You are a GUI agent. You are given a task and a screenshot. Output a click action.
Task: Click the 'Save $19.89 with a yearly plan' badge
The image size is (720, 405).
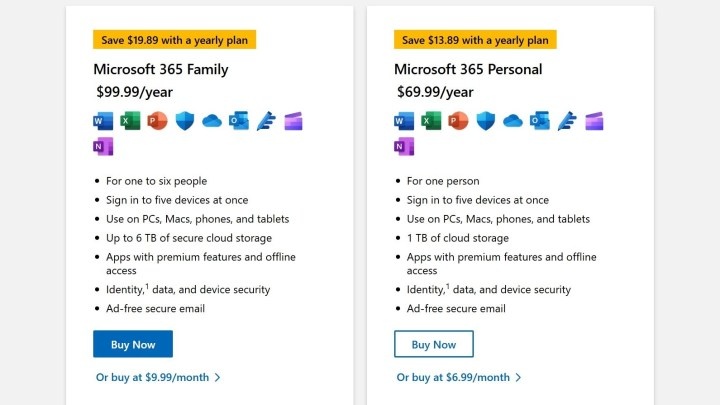point(174,40)
